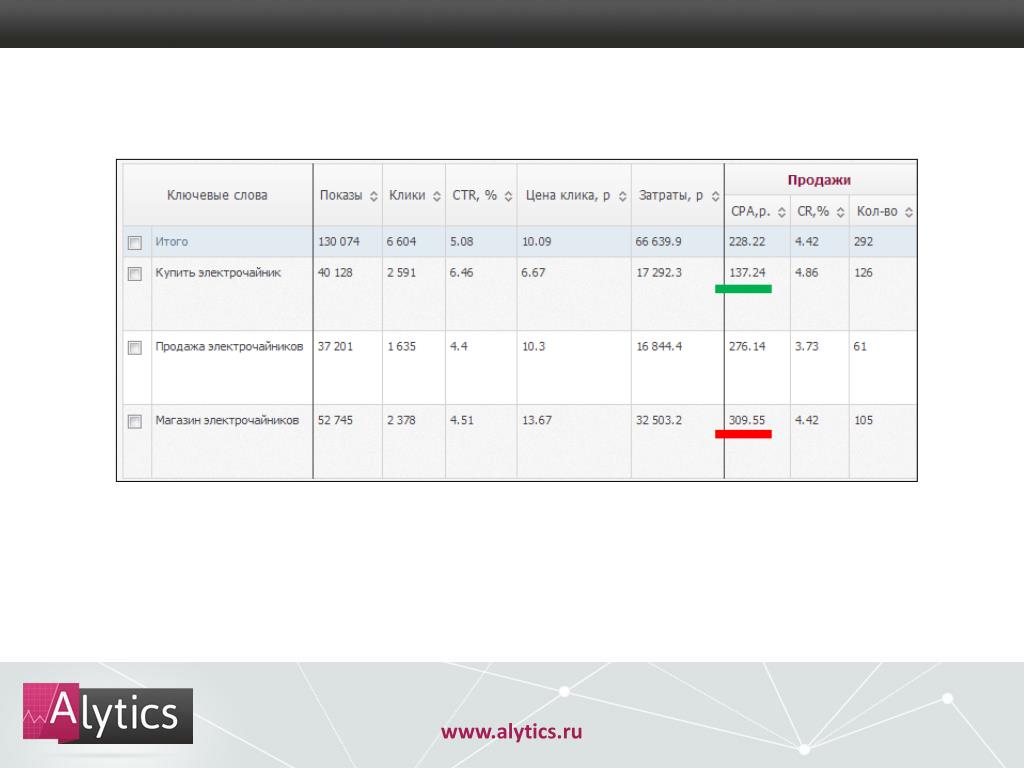1024x768 pixels.
Task: Click the Затраты, р header label
Action: click(671, 195)
